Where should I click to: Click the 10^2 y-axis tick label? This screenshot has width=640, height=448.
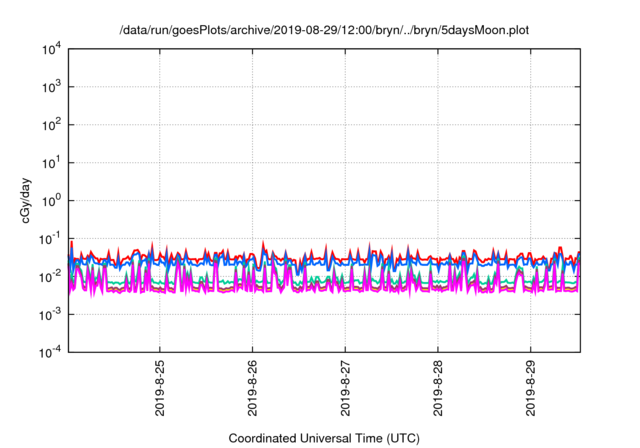click(52, 125)
